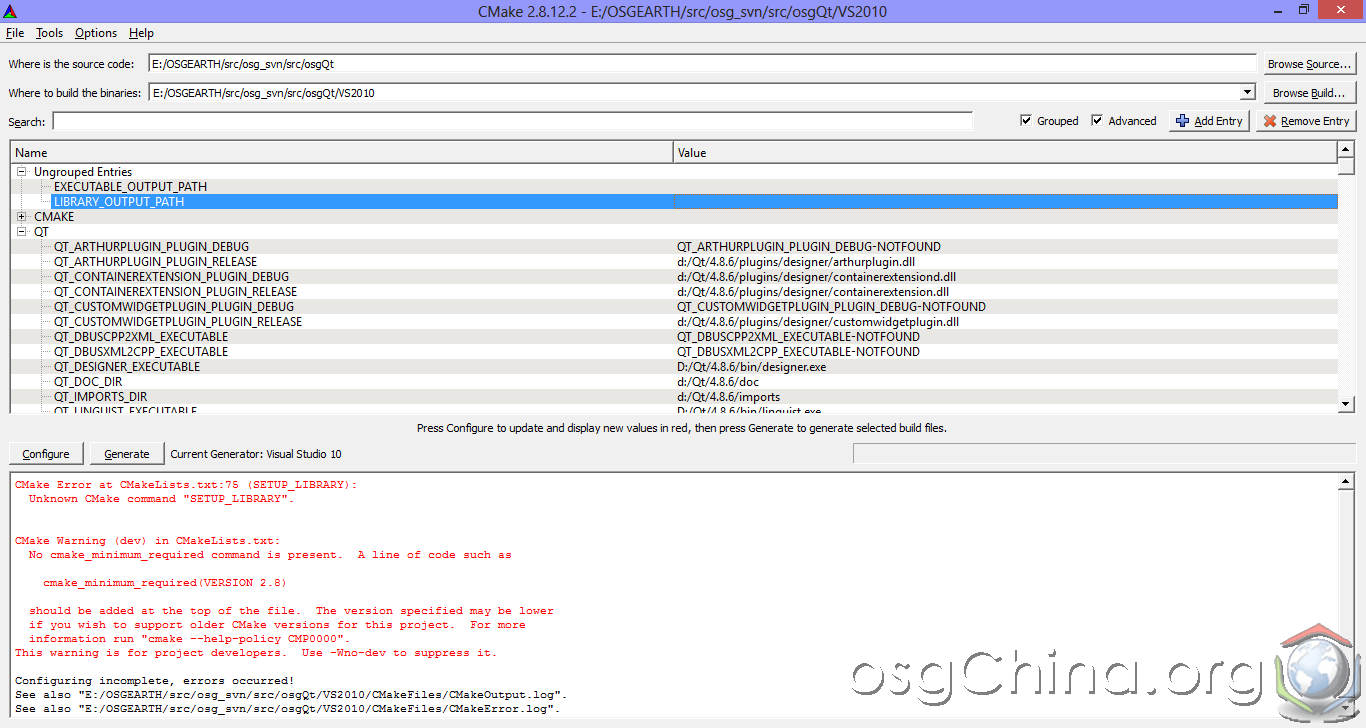
Task: Click value d:/Qt/4.8.6/plugins/designer/containerextensiond.dll
Action: click(816, 277)
